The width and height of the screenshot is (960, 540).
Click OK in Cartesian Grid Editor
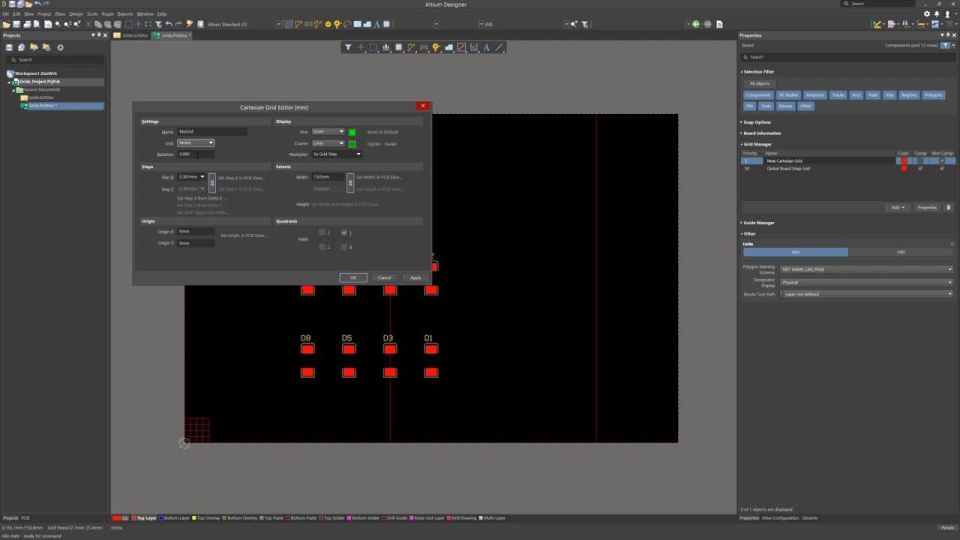pyautogui.click(x=353, y=278)
